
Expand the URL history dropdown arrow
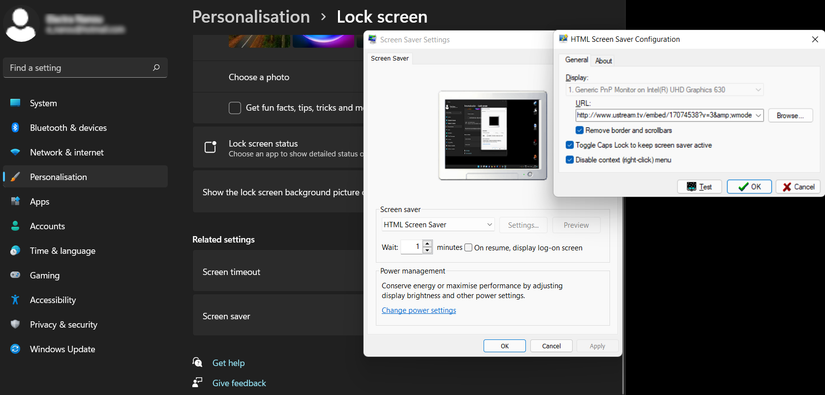[758, 115]
